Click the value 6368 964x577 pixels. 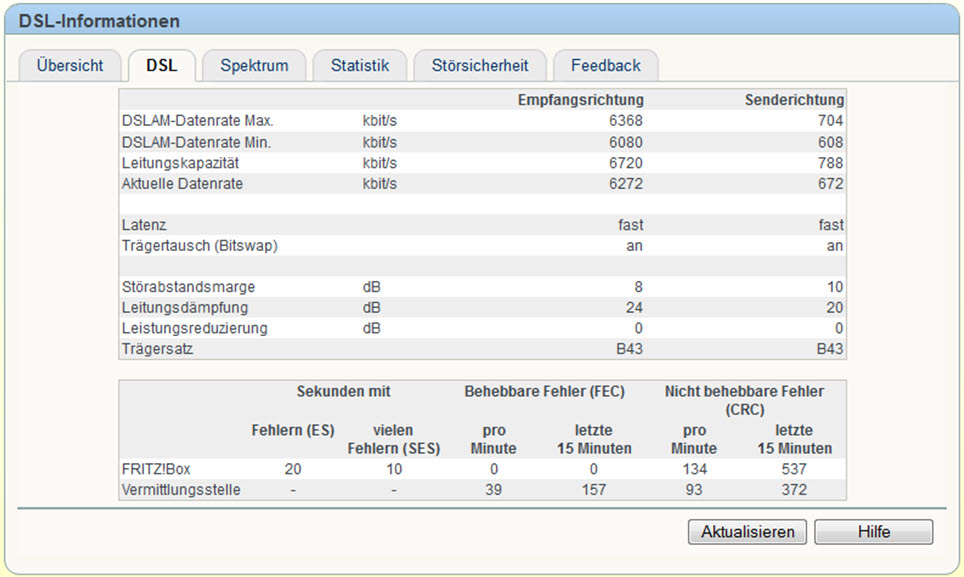[626, 120]
